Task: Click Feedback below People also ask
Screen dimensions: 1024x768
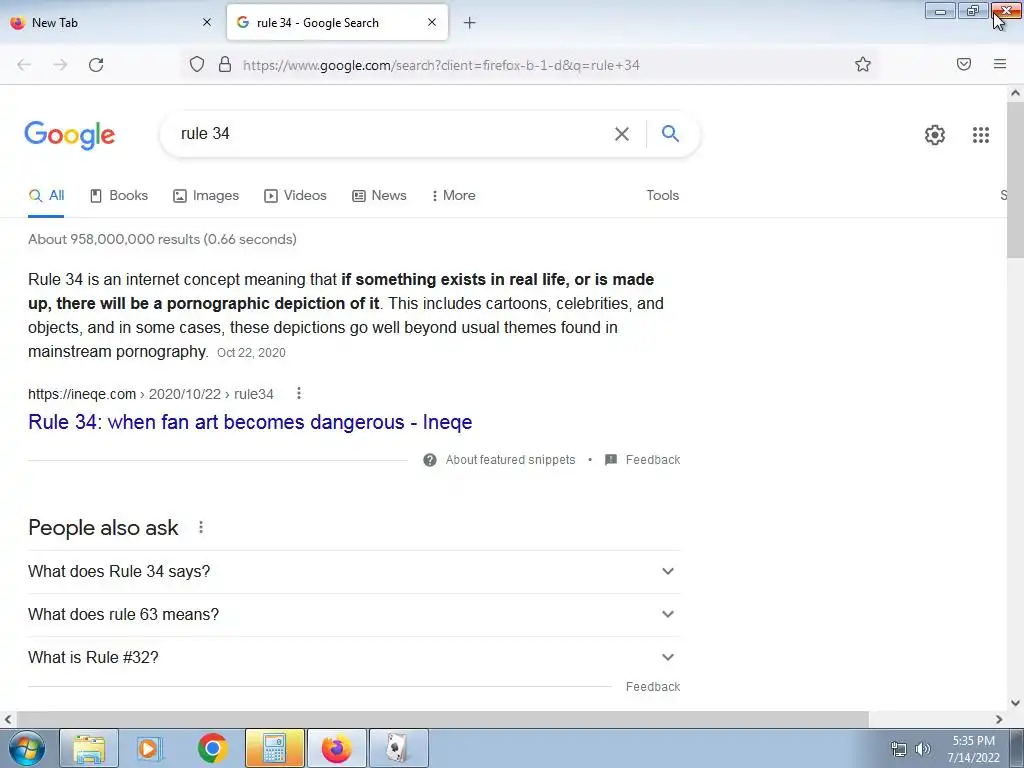Action: click(652, 687)
